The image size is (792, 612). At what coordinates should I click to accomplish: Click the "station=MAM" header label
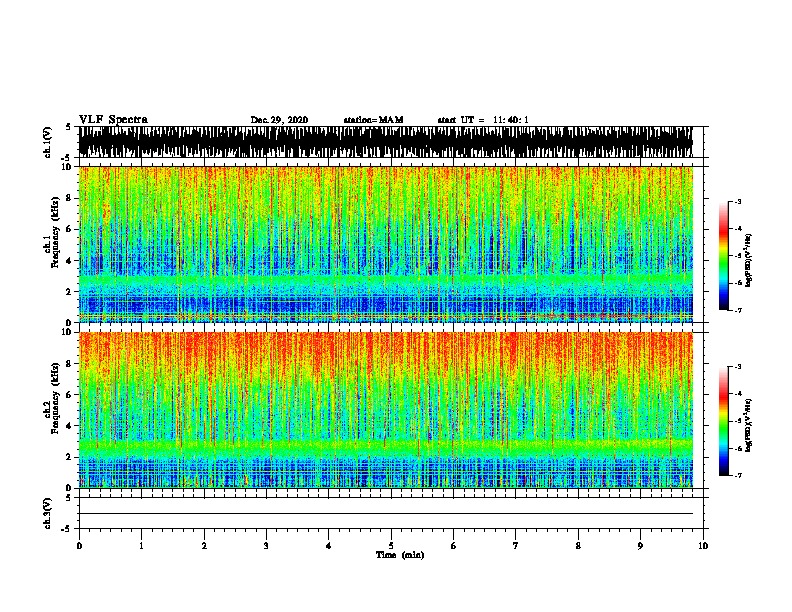[x=373, y=120]
